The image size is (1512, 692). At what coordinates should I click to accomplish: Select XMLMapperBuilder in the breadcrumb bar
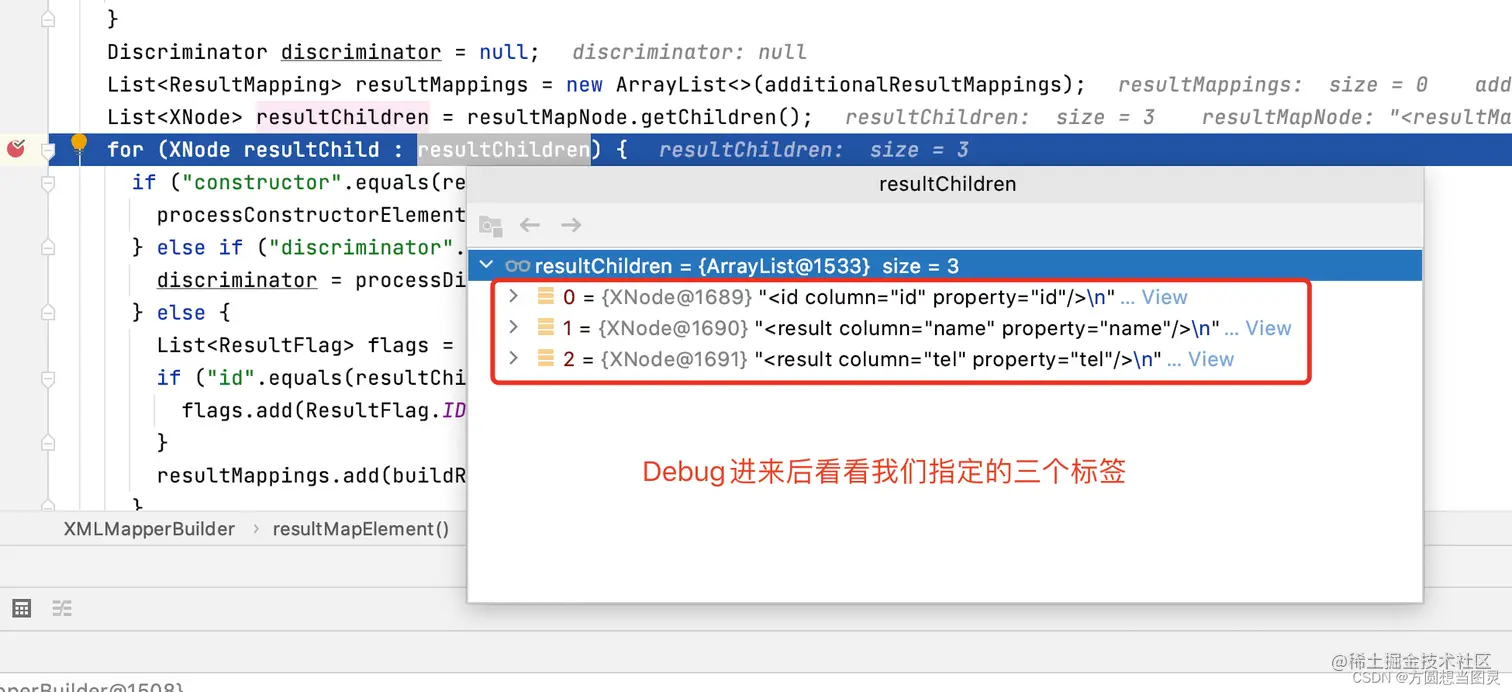click(149, 529)
